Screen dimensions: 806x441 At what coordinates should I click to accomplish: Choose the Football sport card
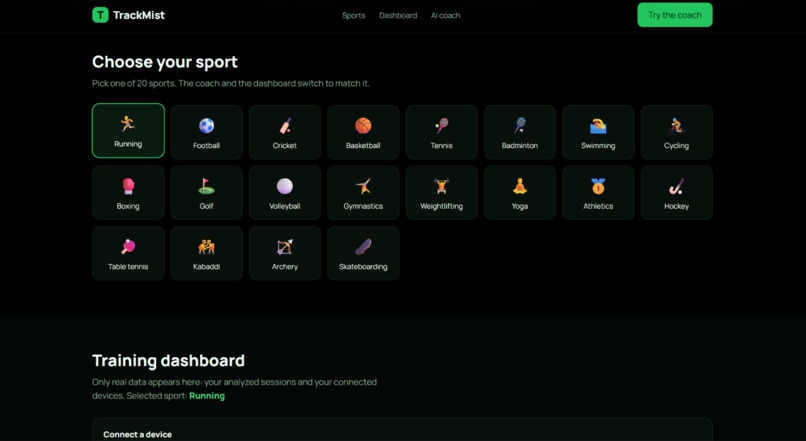207,132
